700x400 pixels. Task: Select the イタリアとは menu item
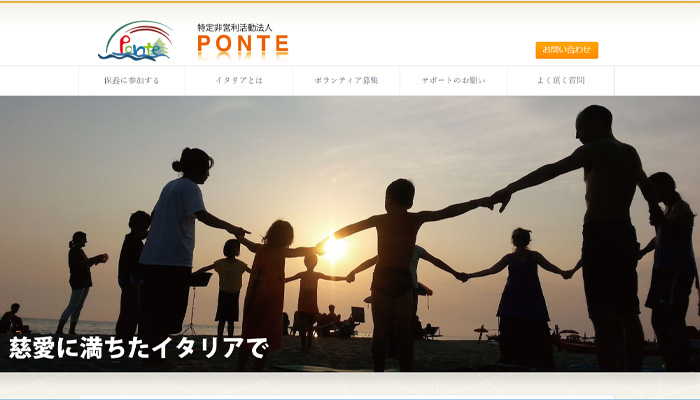239,81
